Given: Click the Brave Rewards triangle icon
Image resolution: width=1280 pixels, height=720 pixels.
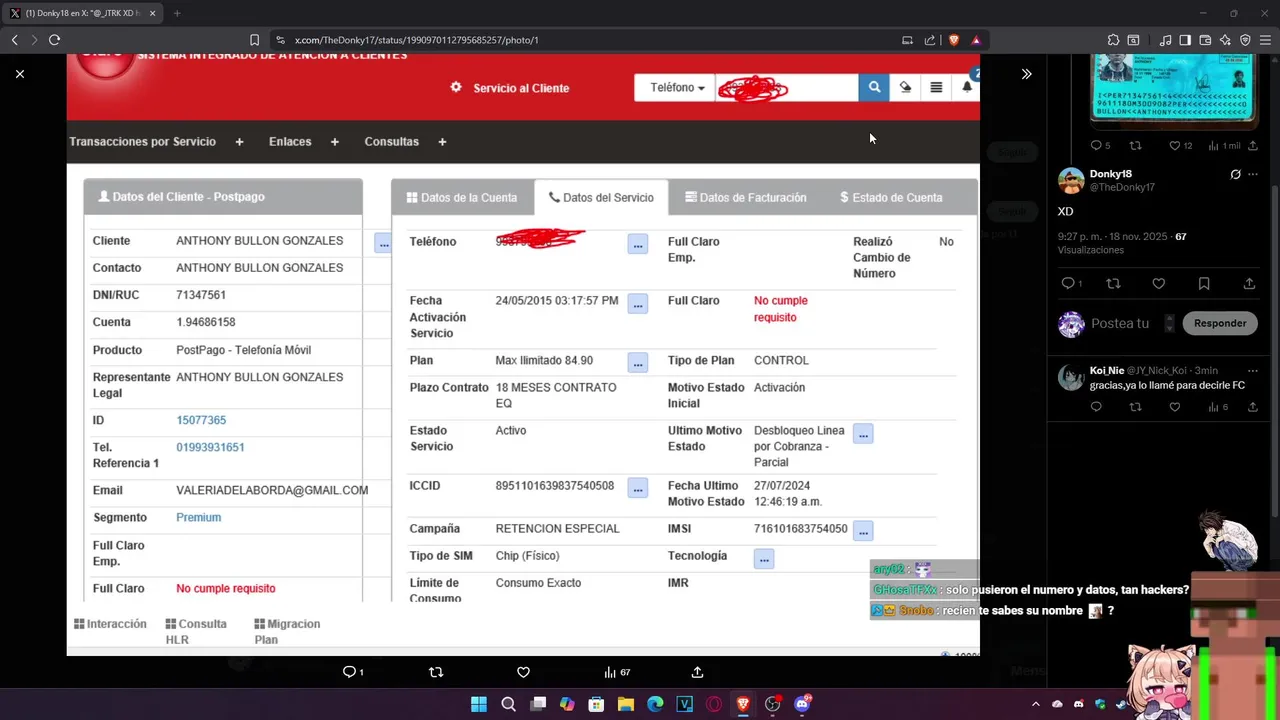Looking at the screenshot, I should (976, 40).
